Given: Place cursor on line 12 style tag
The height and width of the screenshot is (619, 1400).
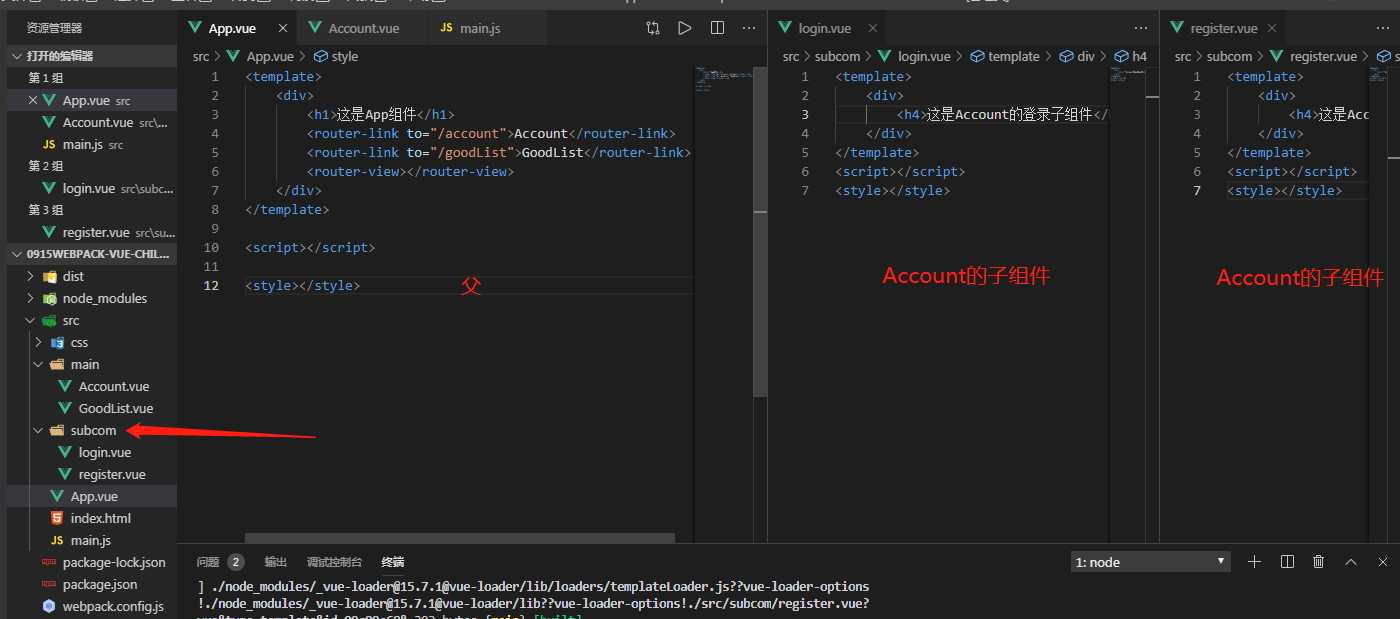Looking at the screenshot, I should (302, 285).
